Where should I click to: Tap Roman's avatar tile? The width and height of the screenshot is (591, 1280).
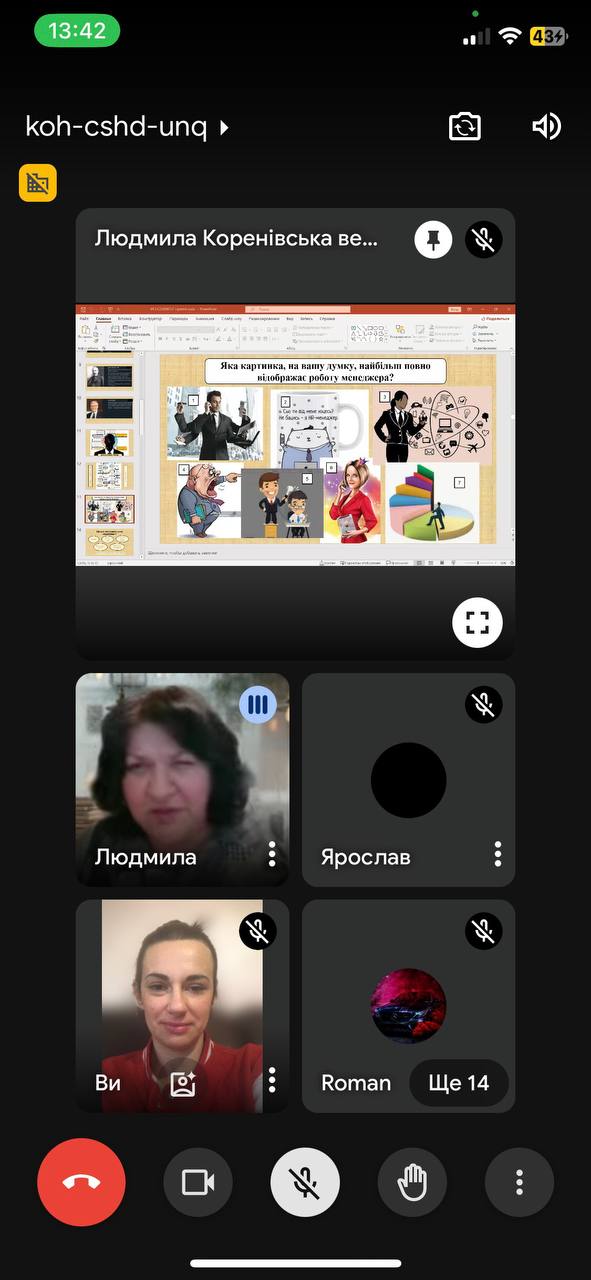pyautogui.click(x=408, y=1006)
